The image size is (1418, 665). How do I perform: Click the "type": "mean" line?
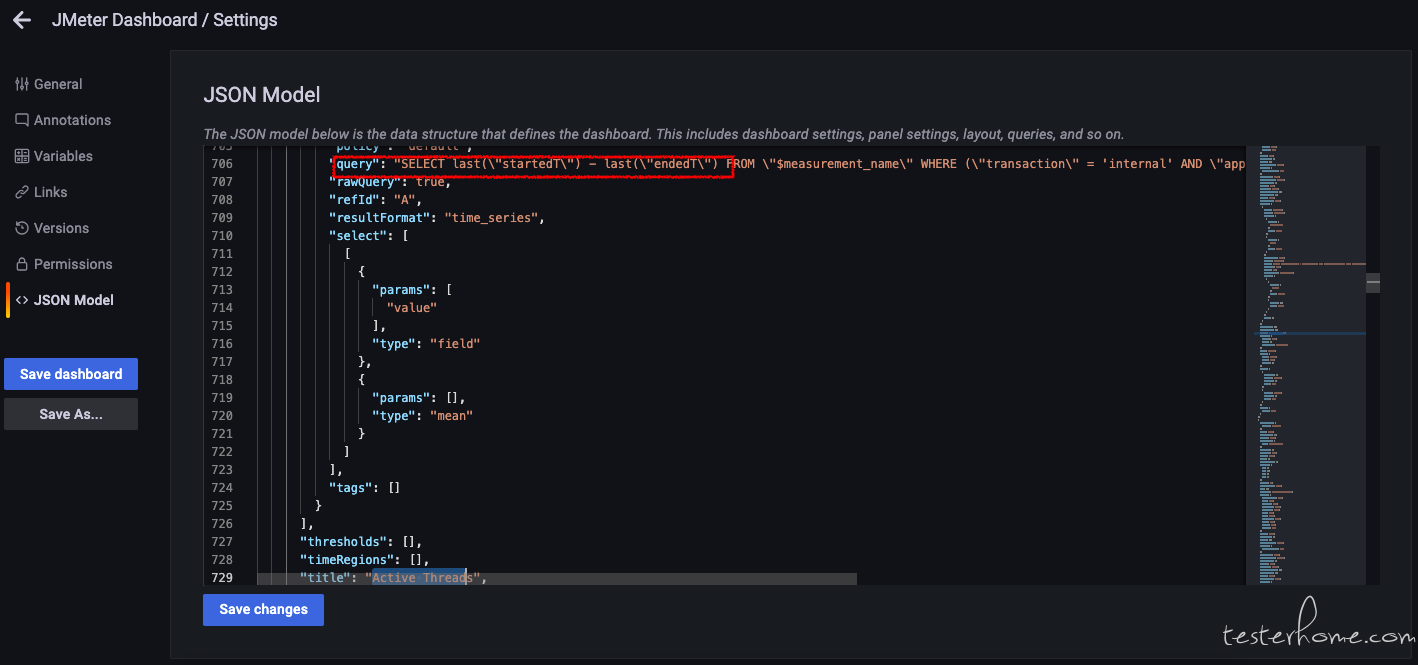coord(422,415)
